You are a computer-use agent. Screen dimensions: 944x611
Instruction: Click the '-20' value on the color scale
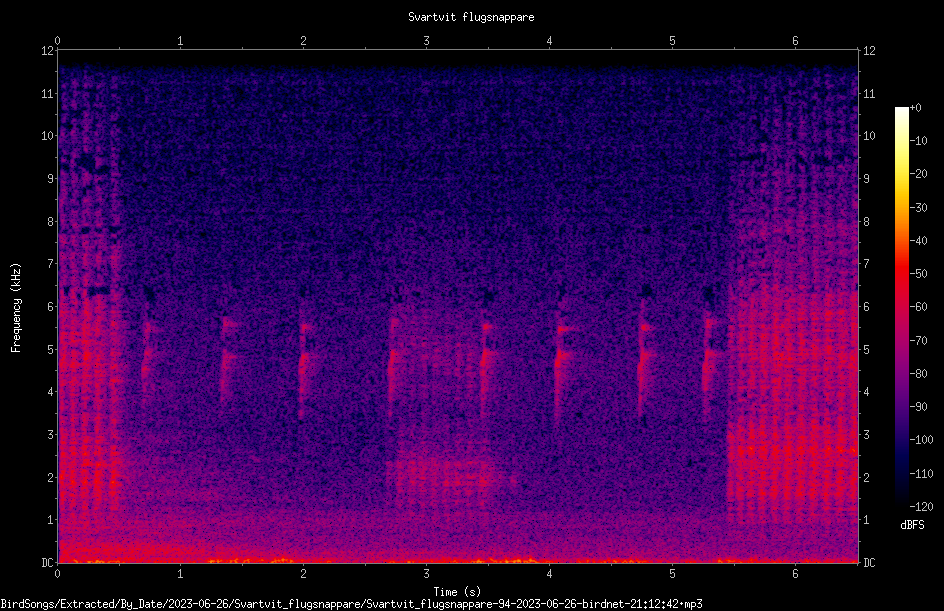pos(919,174)
